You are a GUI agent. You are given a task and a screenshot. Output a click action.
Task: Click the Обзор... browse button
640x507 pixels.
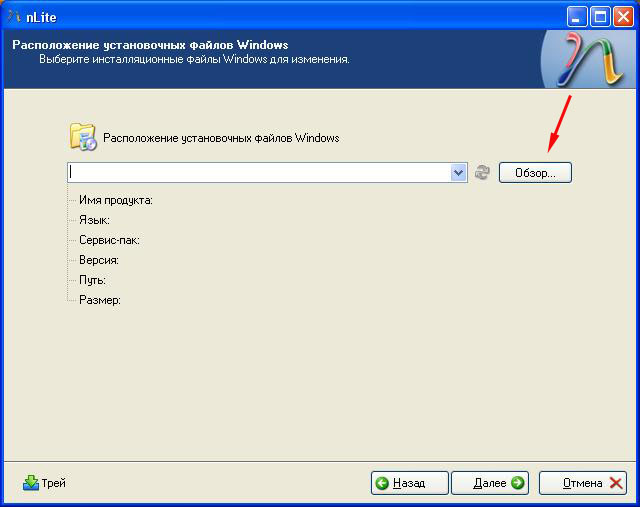(535, 173)
